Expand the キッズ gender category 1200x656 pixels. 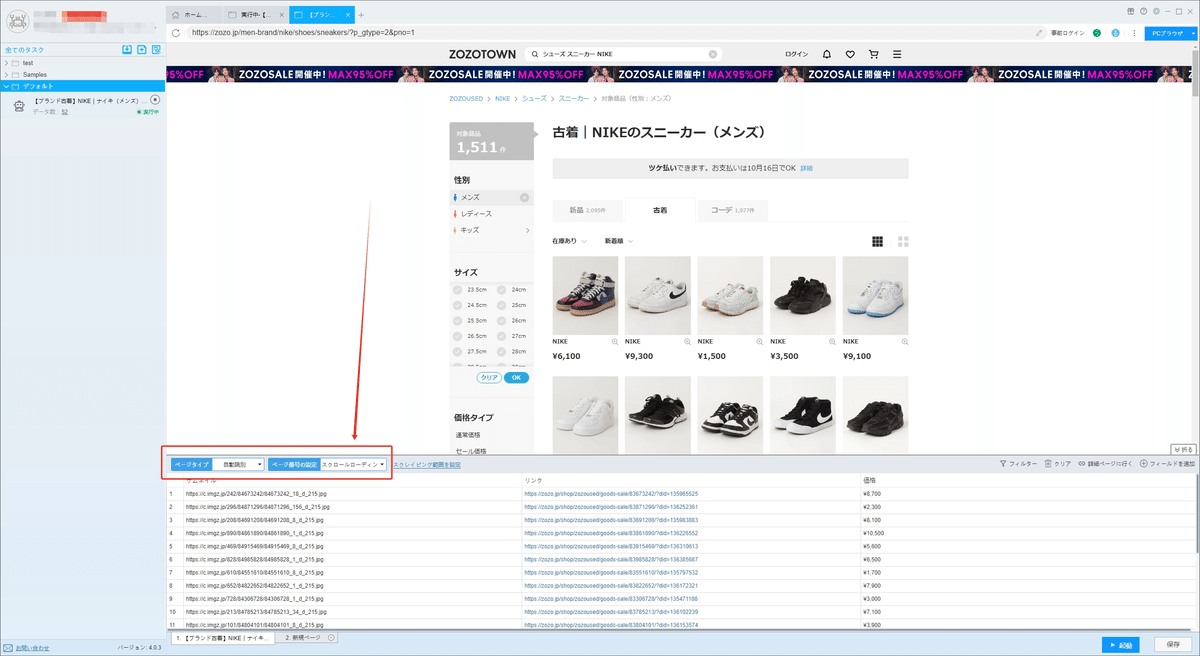pyautogui.click(x=528, y=230)
